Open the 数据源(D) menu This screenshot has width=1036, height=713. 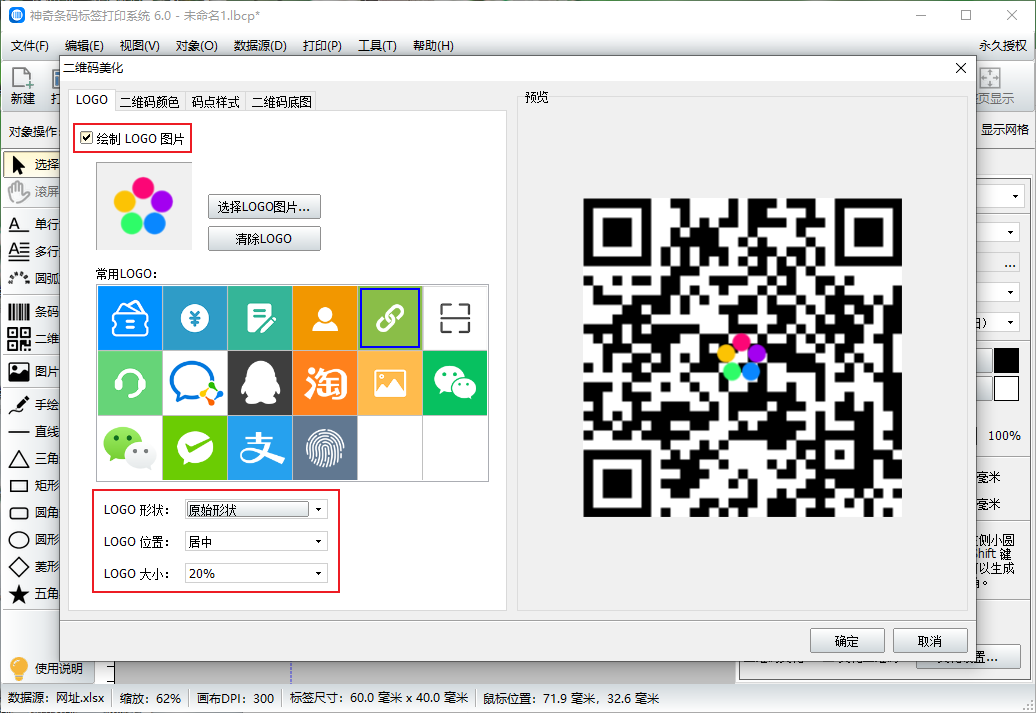click(x=260, y=46)
